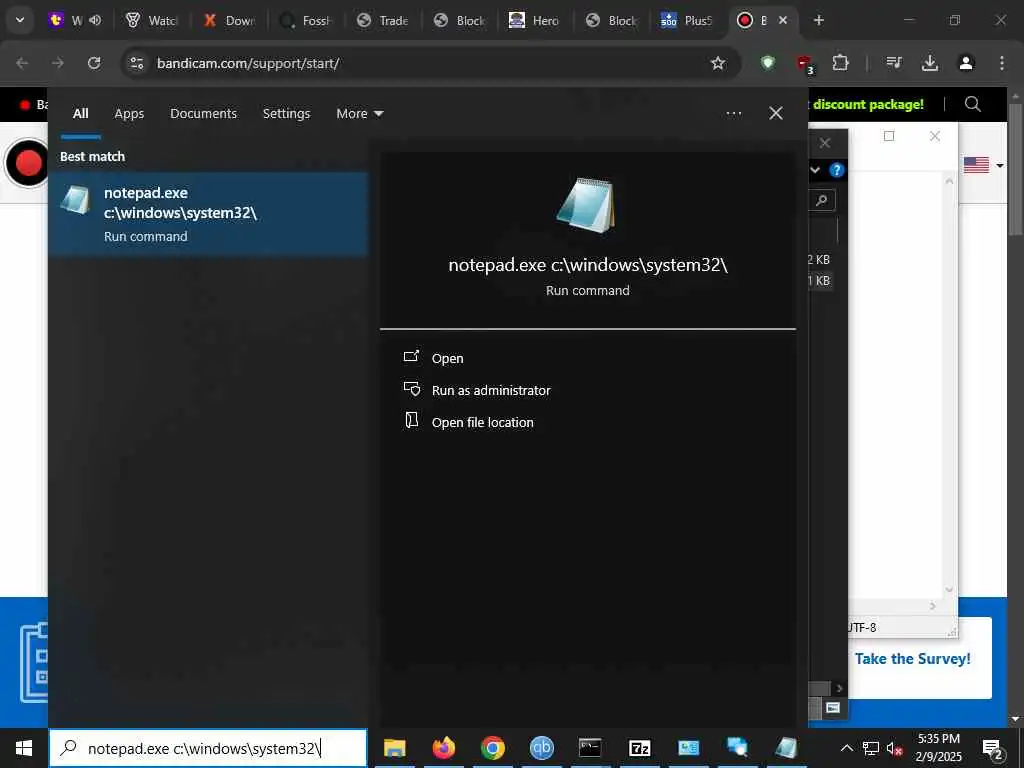Click the search magnifier in dark window

(822, 200)
